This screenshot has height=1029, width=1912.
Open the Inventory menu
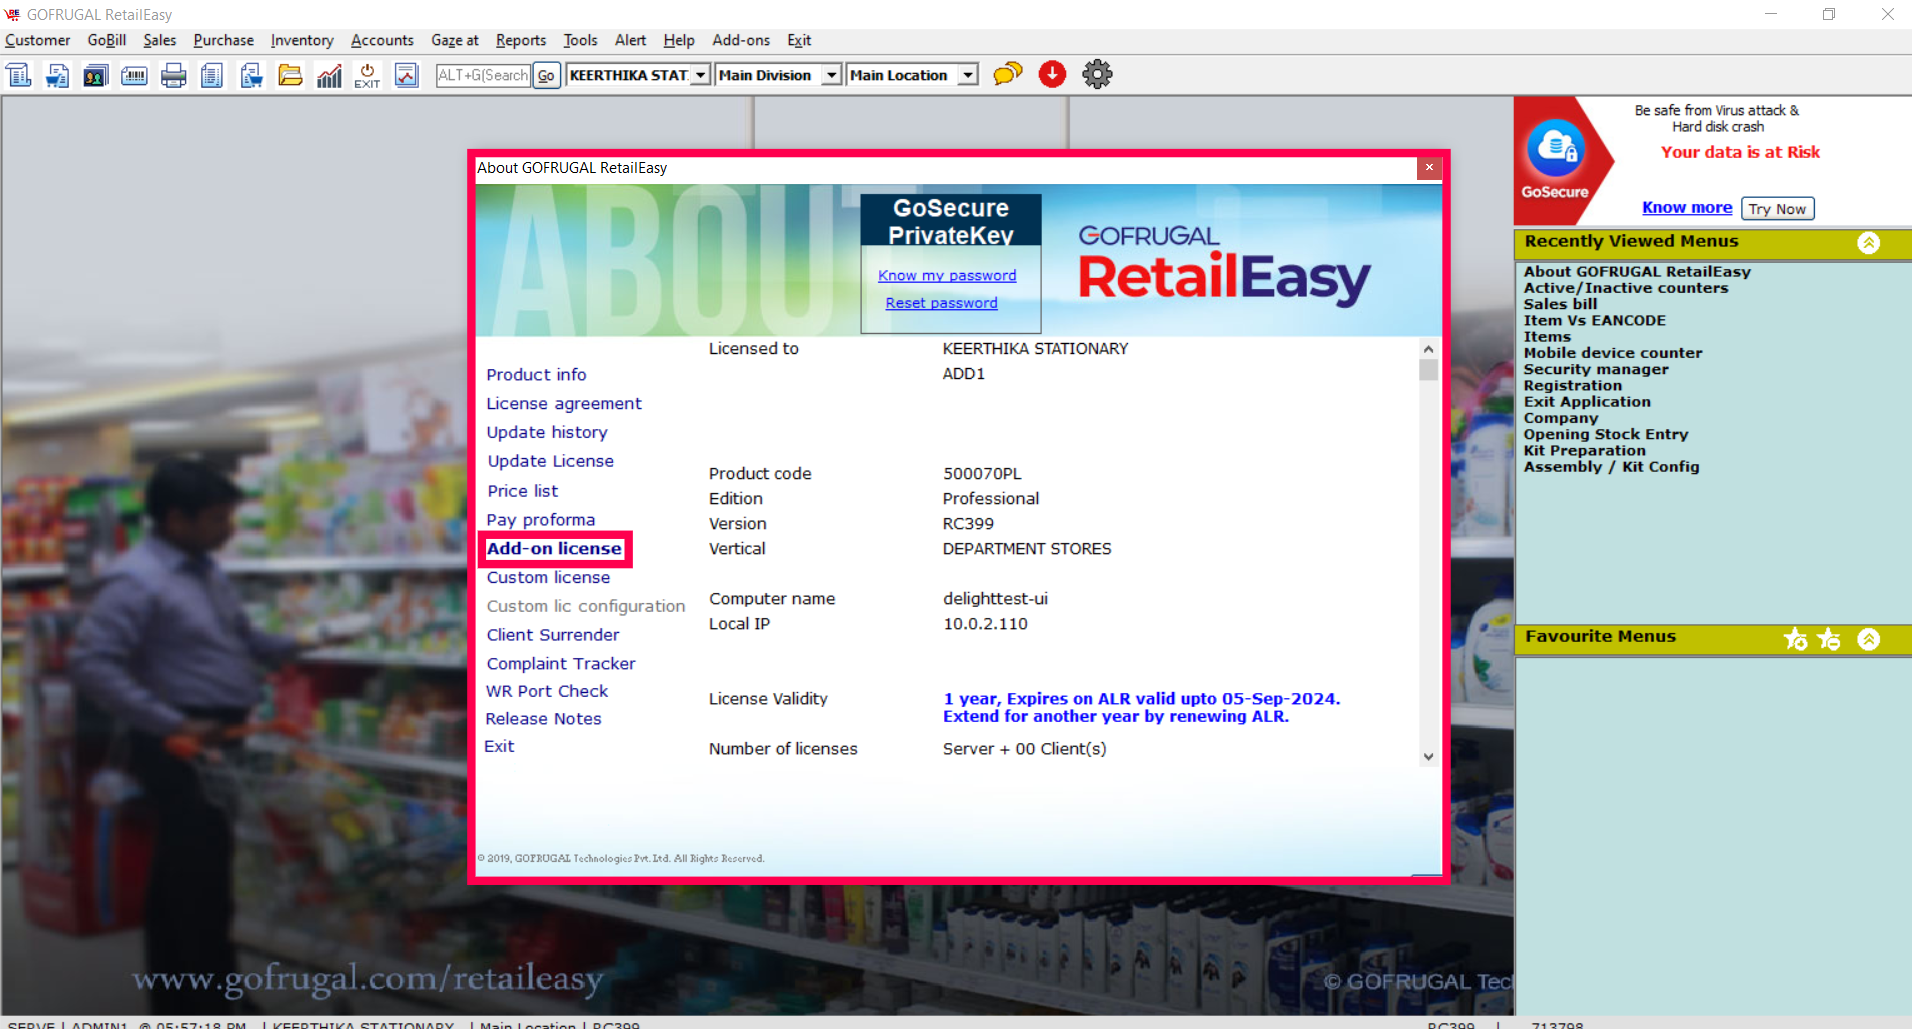302,40
